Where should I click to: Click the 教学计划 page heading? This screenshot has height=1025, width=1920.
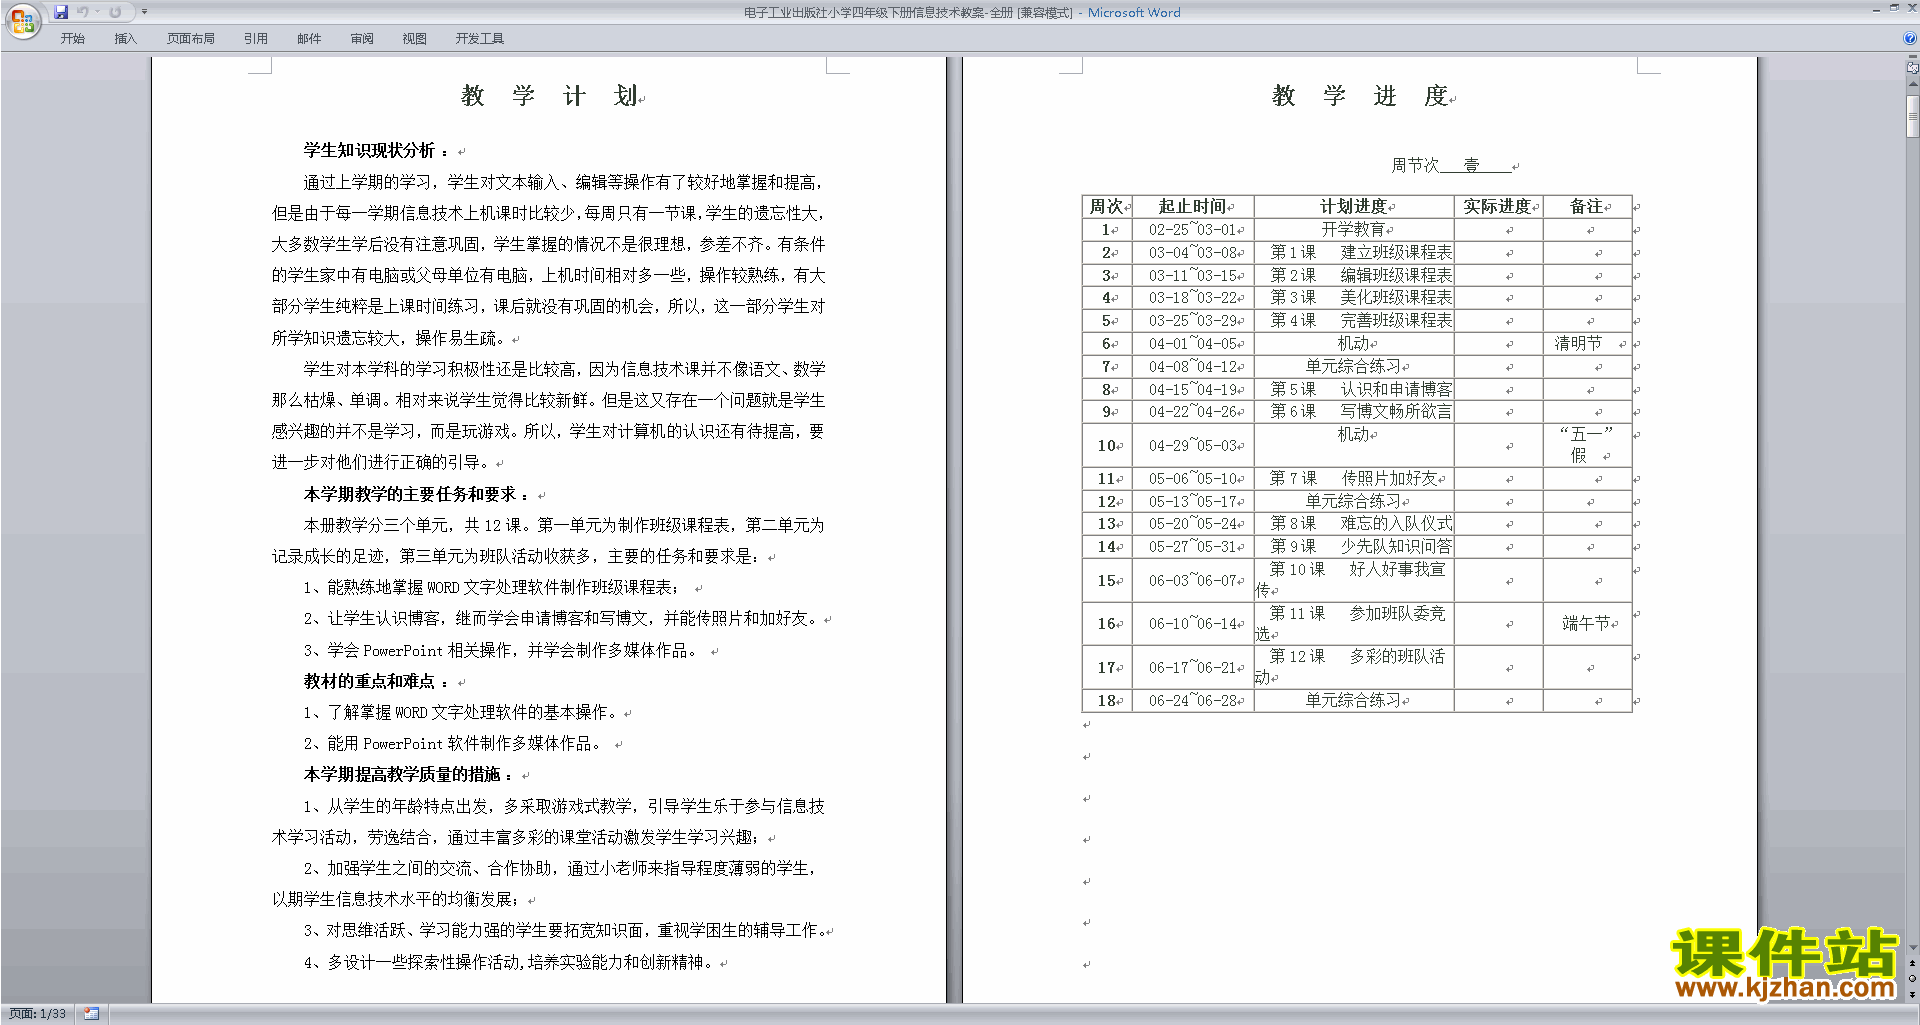click(549, 96)
